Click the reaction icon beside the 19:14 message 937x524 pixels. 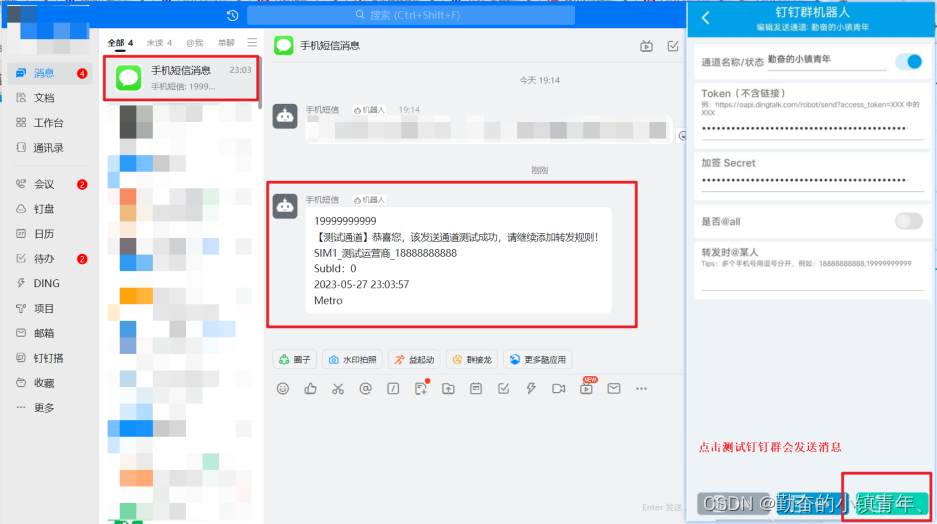(682, 136)
